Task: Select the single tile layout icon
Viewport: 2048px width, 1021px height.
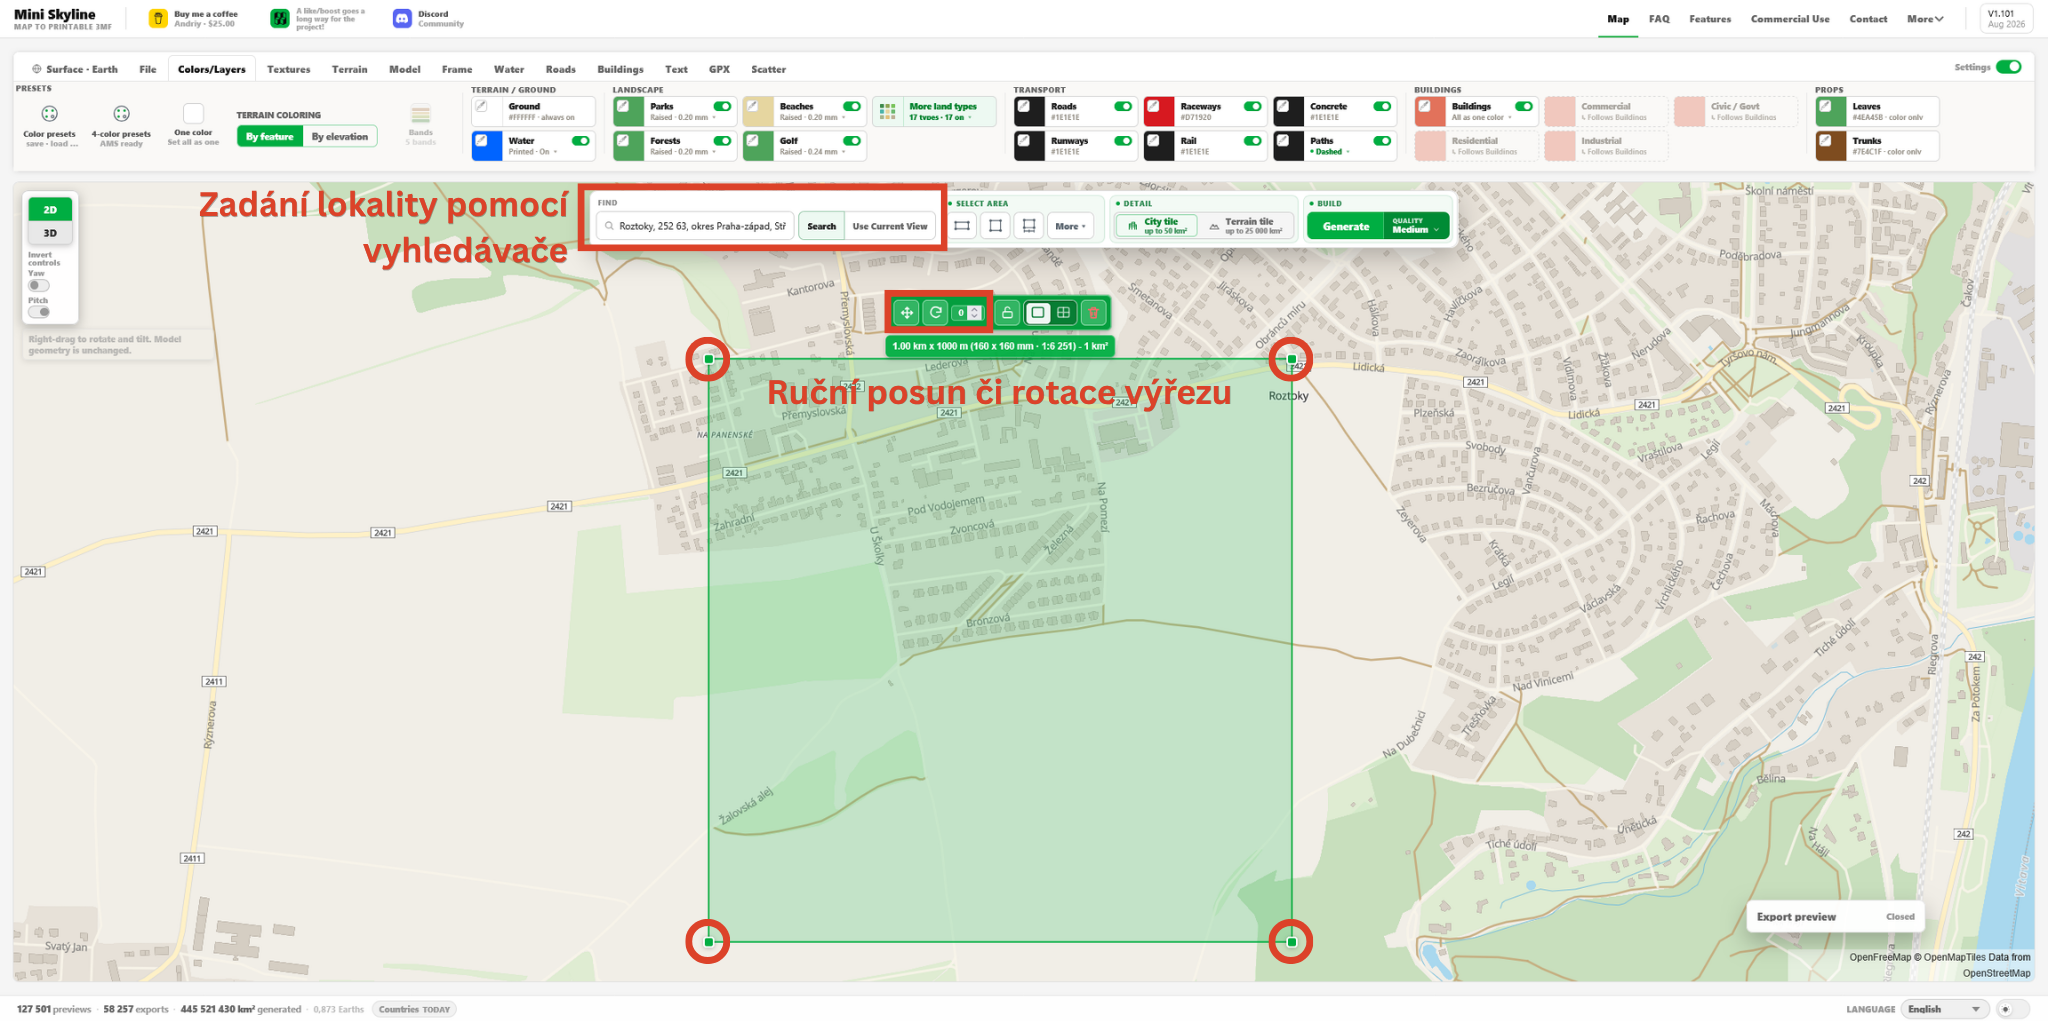Action: [1038, 313]
